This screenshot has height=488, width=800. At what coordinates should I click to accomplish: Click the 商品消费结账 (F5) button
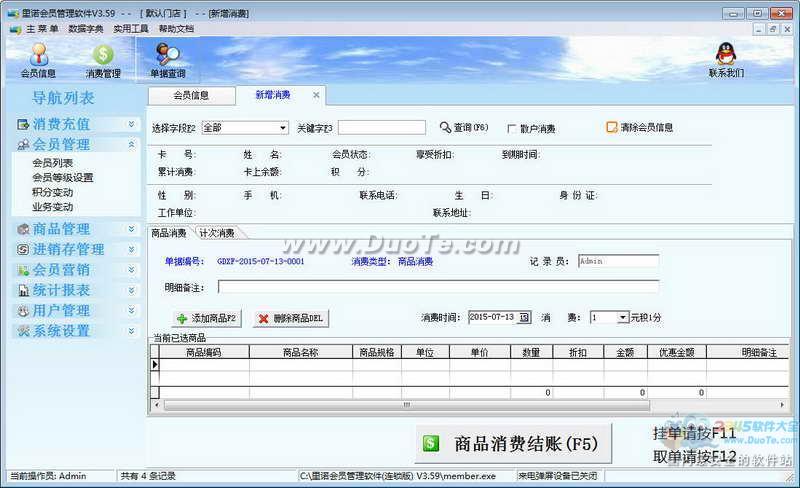tap(513, 443)
